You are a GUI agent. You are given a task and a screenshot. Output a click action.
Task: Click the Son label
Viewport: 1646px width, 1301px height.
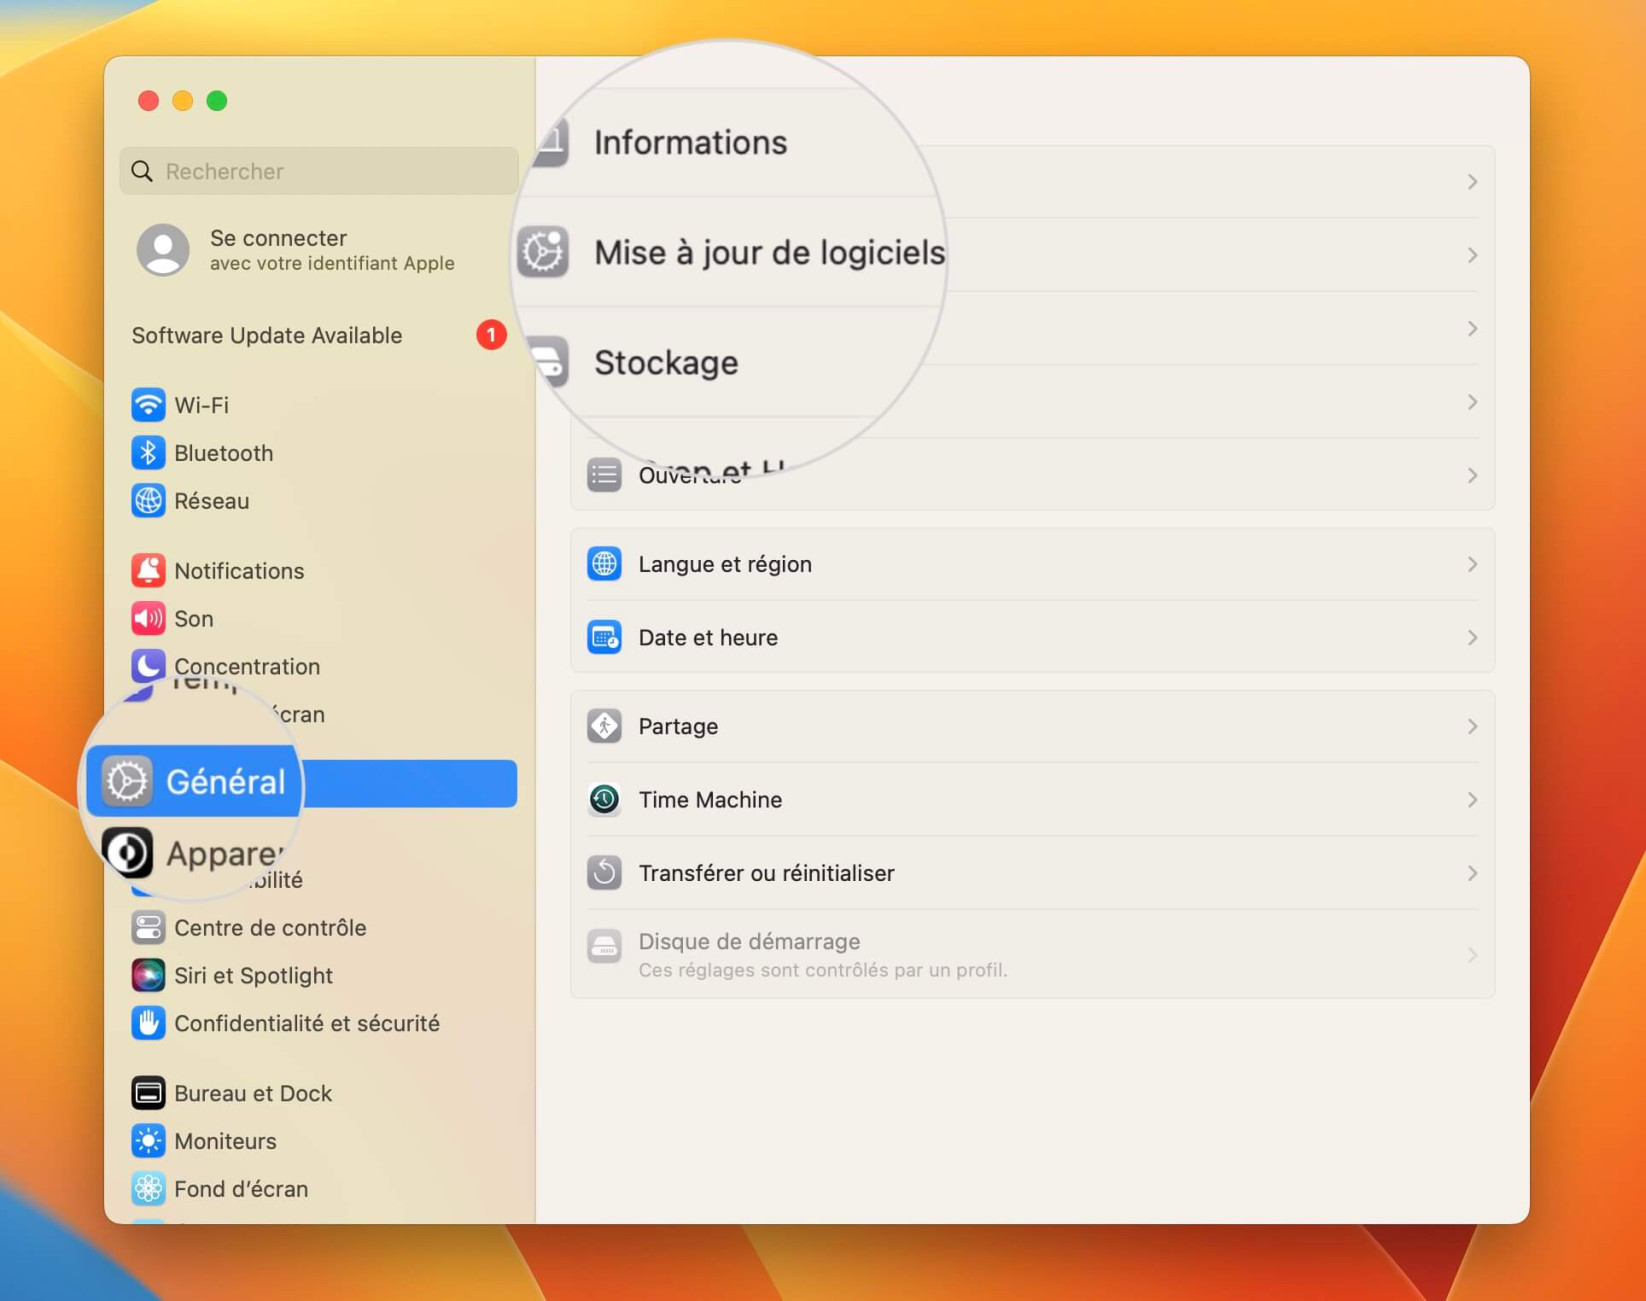pos(193,619)
